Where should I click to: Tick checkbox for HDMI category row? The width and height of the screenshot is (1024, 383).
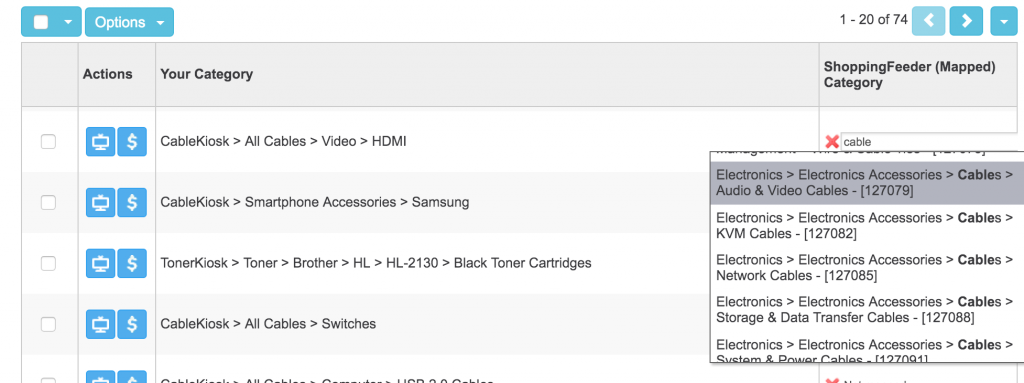[x=48, y=142]
